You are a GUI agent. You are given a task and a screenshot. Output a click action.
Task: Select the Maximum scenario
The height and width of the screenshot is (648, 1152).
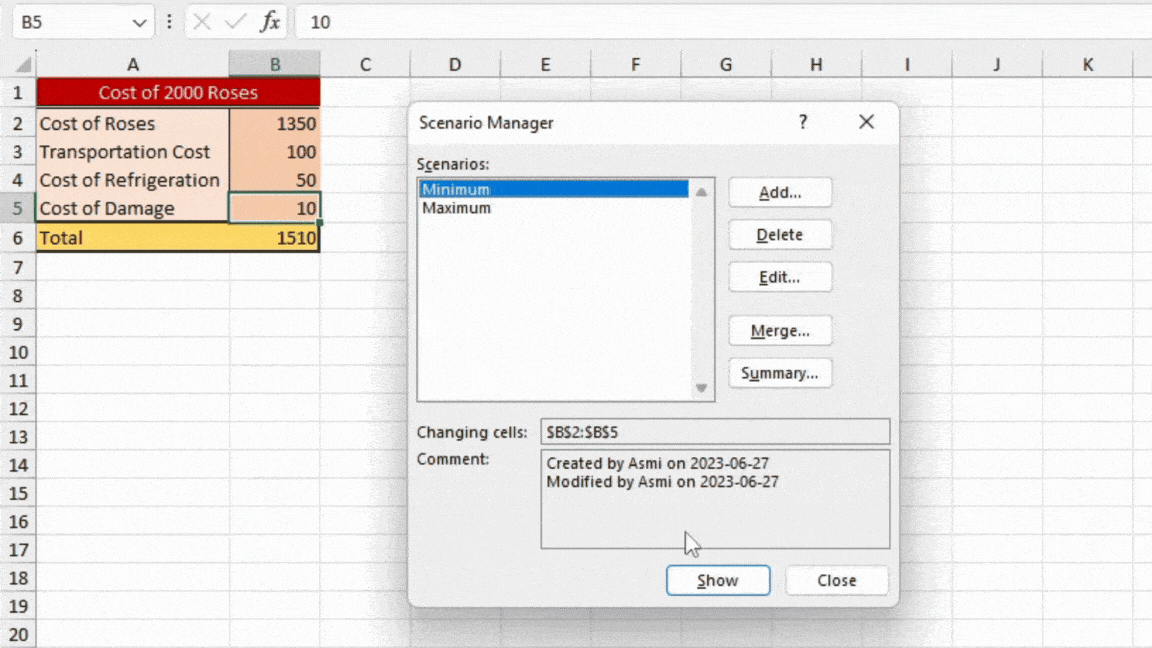point(457,208)
